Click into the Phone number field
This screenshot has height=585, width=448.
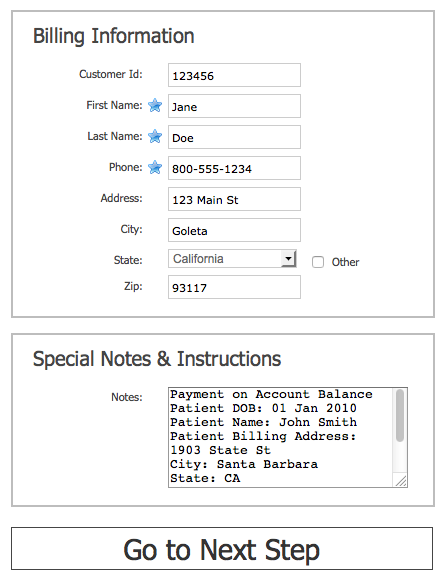pos(234,168)
